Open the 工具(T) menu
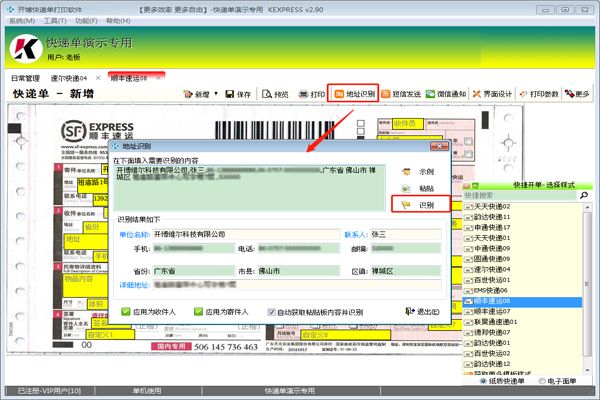Screen dimensions: 600x400 (x=55, y=21)
